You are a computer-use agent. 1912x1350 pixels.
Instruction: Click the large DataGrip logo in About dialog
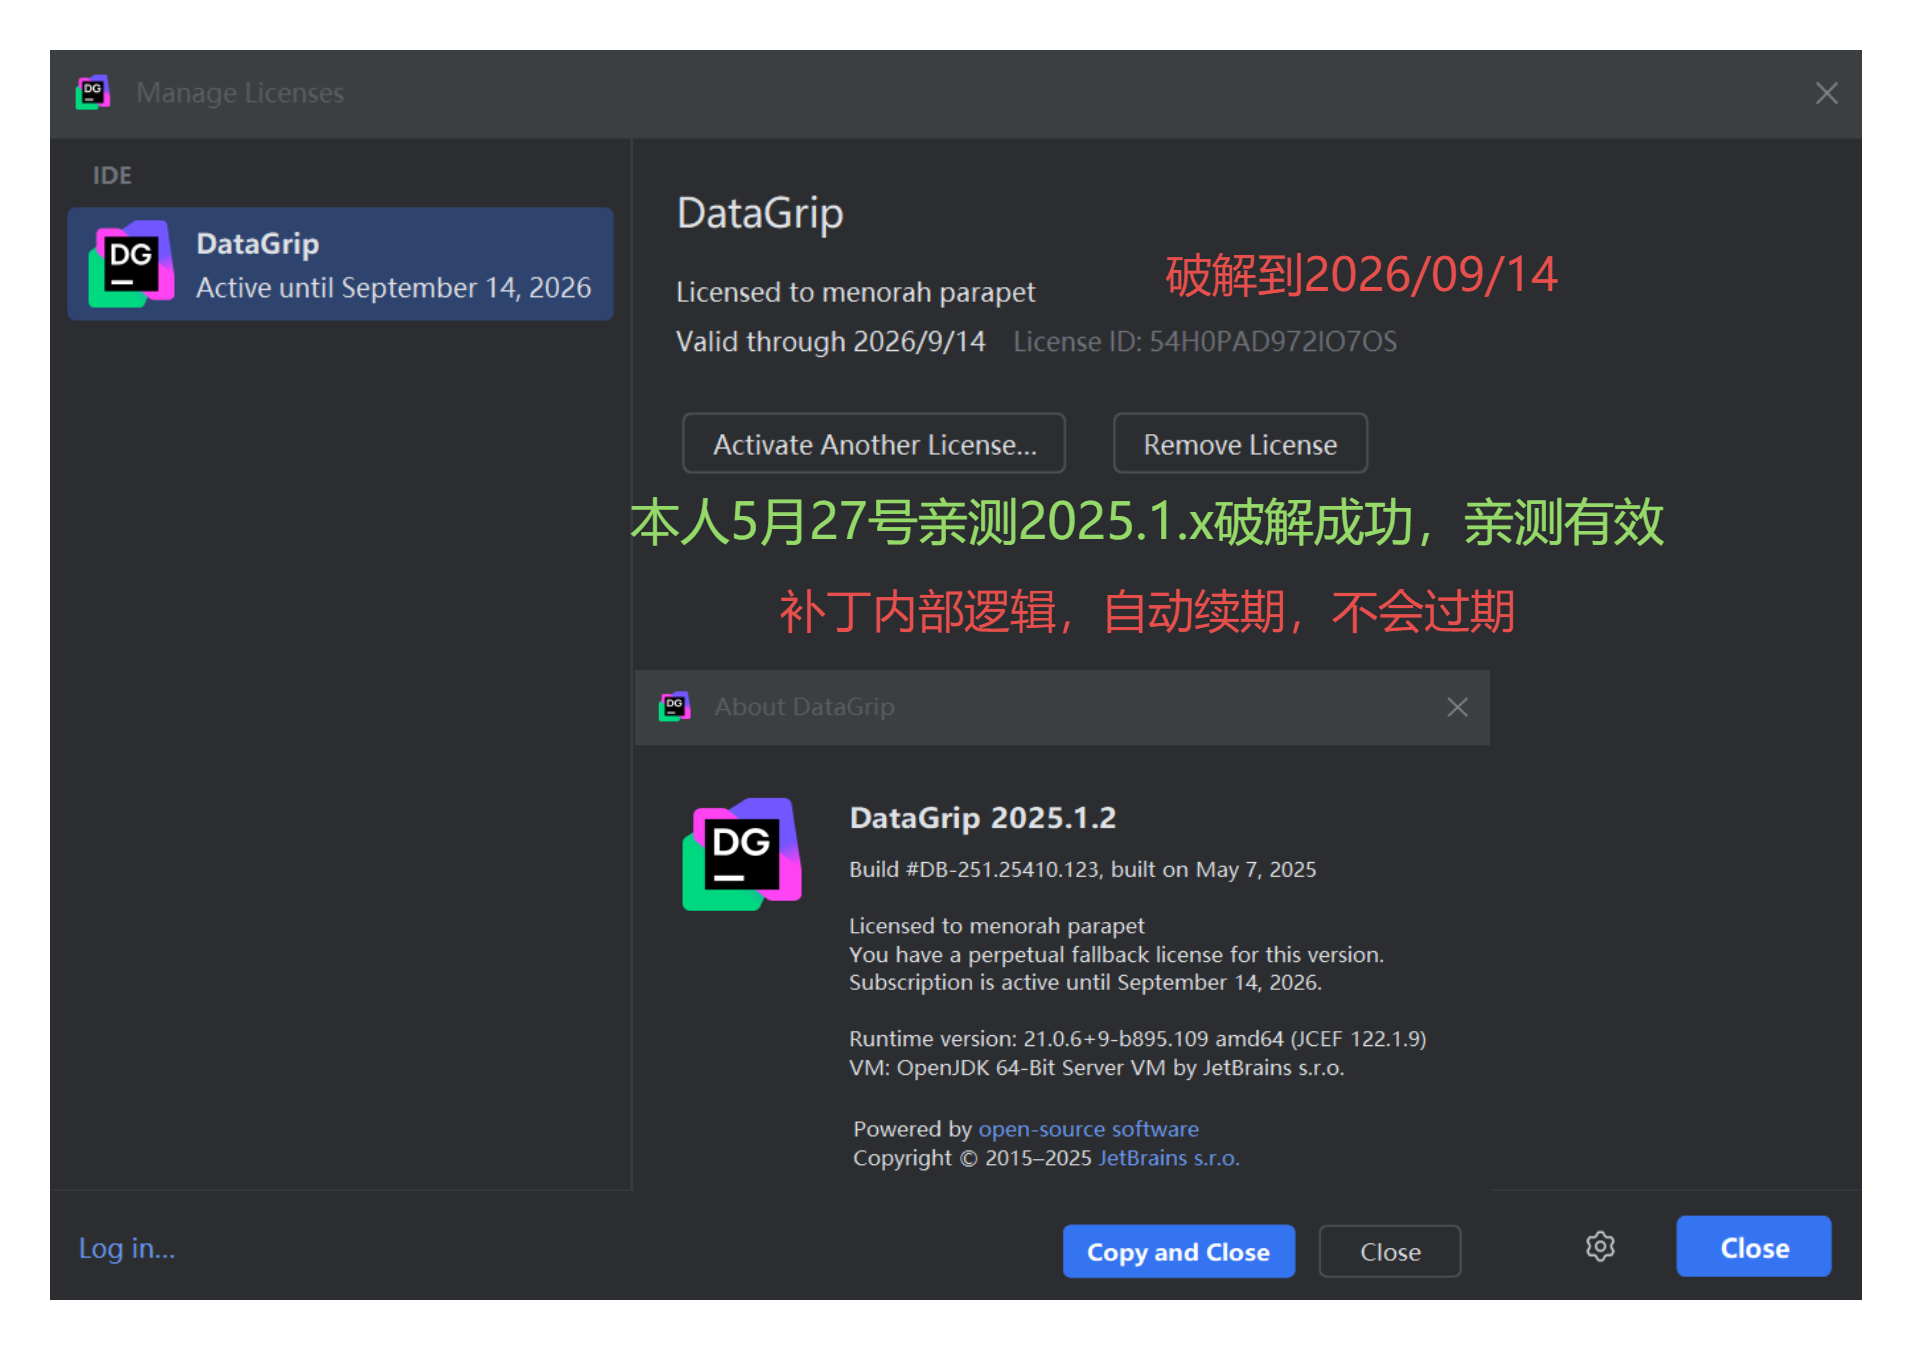(x=741, y=854)
